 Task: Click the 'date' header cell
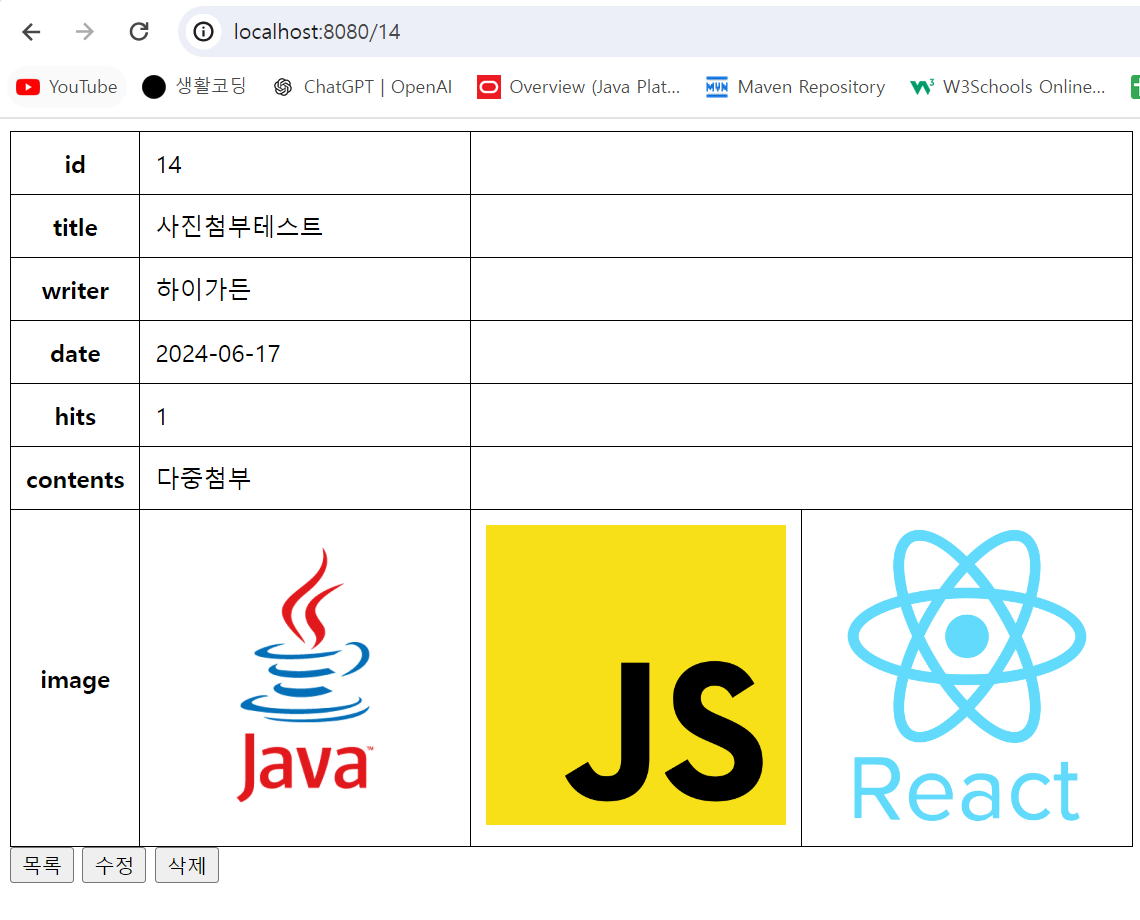[75, 353]
